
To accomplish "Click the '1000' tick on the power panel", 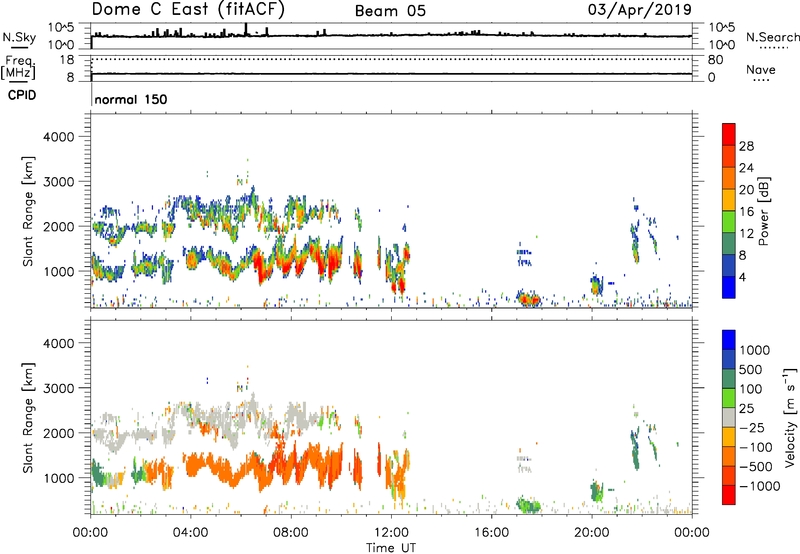I will click(x=58, y=271).
